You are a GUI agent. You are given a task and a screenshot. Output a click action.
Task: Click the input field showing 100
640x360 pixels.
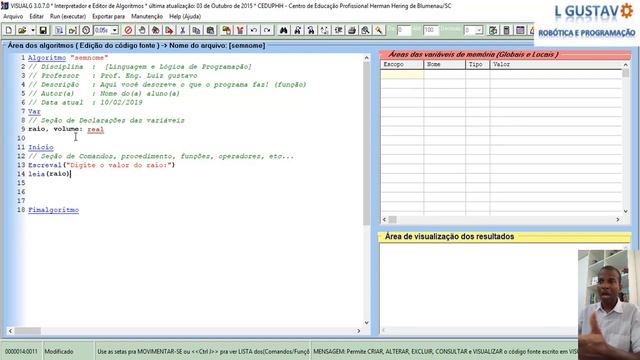click(431, 30)
